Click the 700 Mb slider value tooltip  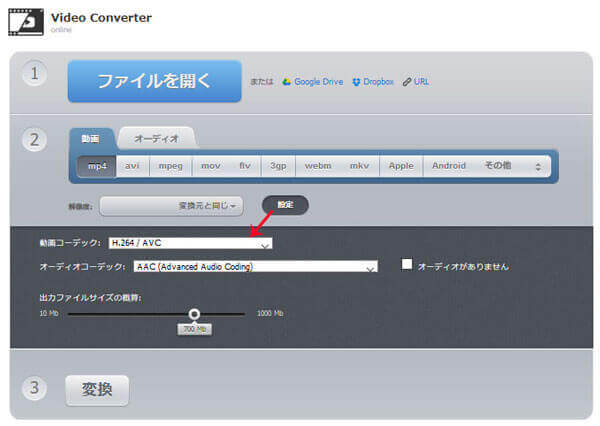coord(194,329)
